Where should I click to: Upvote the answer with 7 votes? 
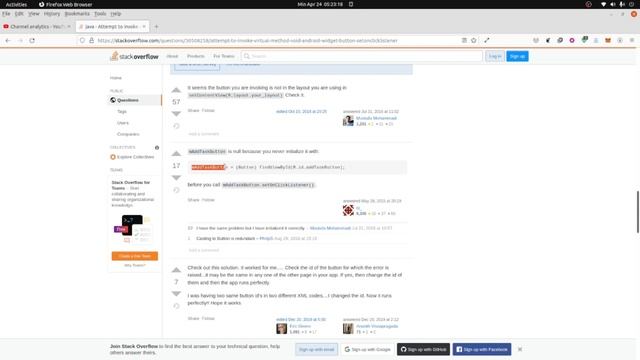coord(176,270)
